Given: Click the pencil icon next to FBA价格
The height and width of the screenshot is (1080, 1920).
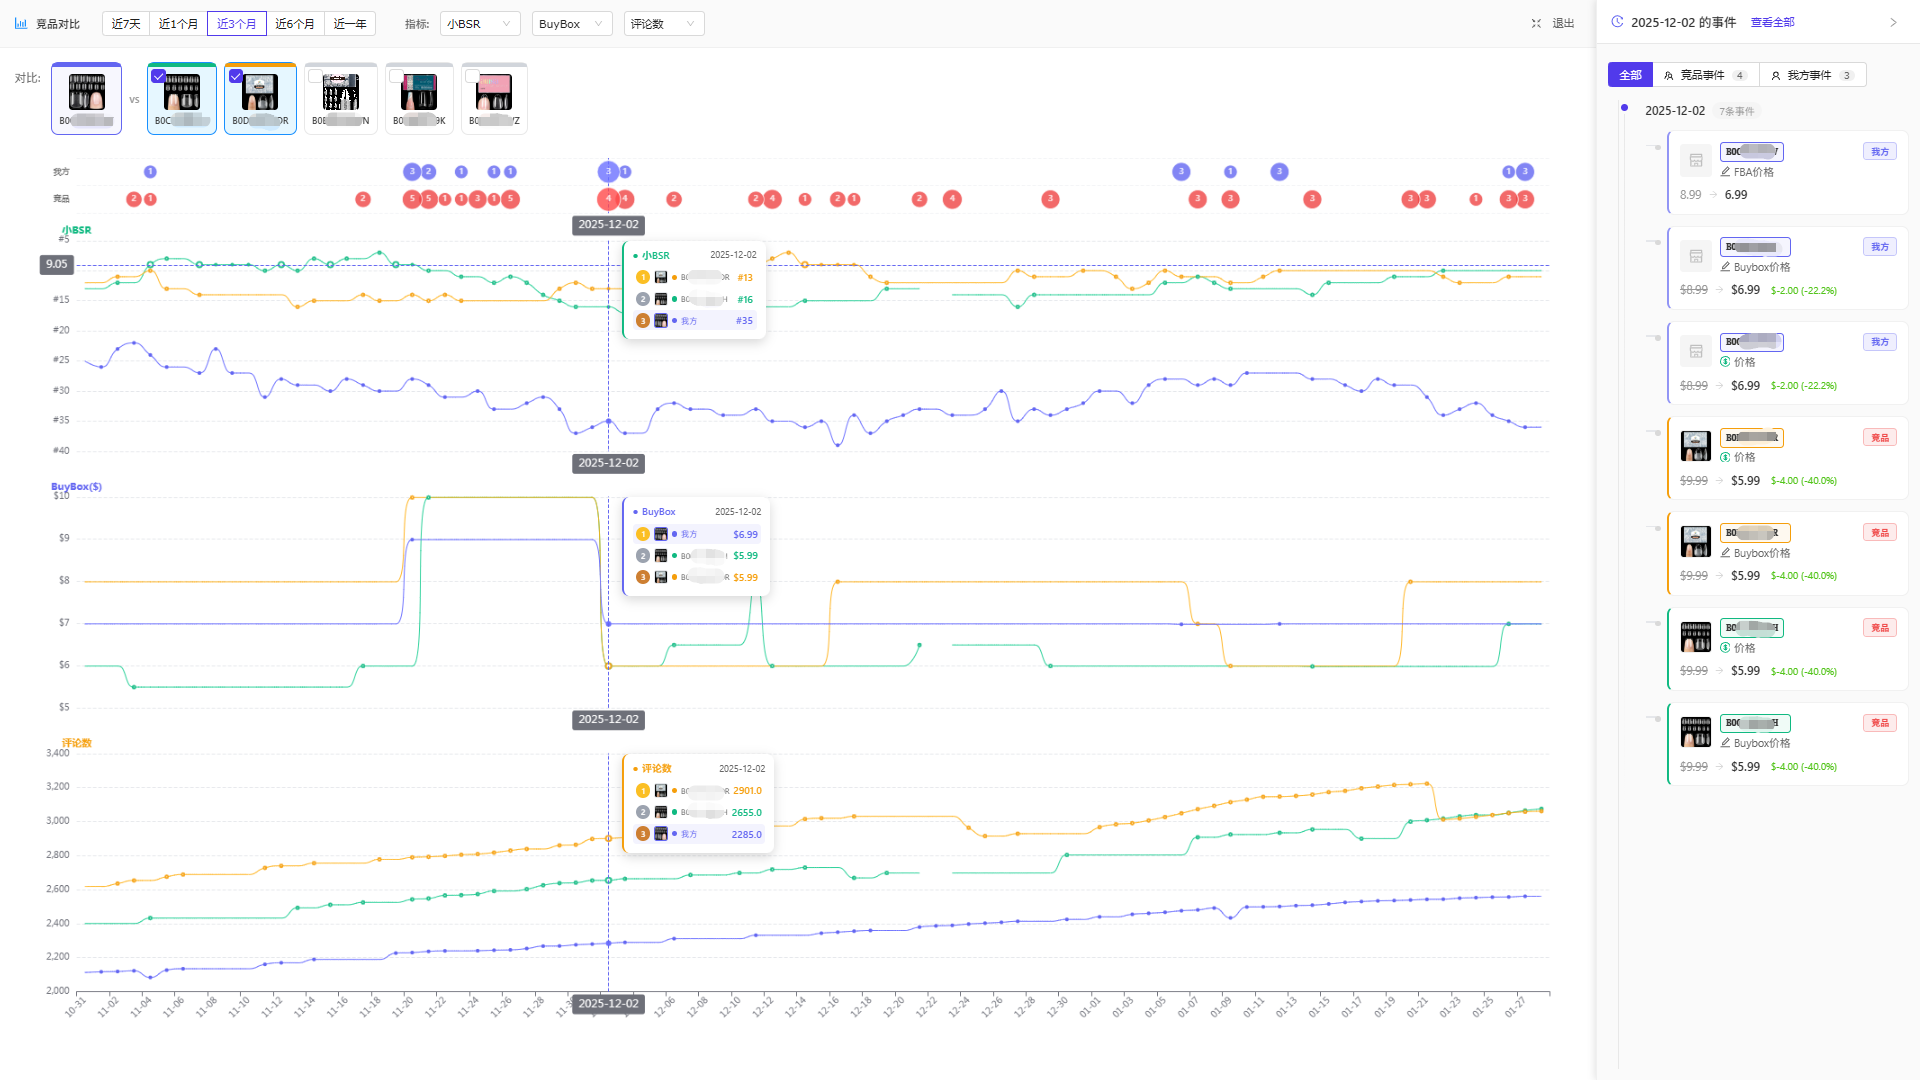Looking at the screenshot, I should coord(1725,172).
